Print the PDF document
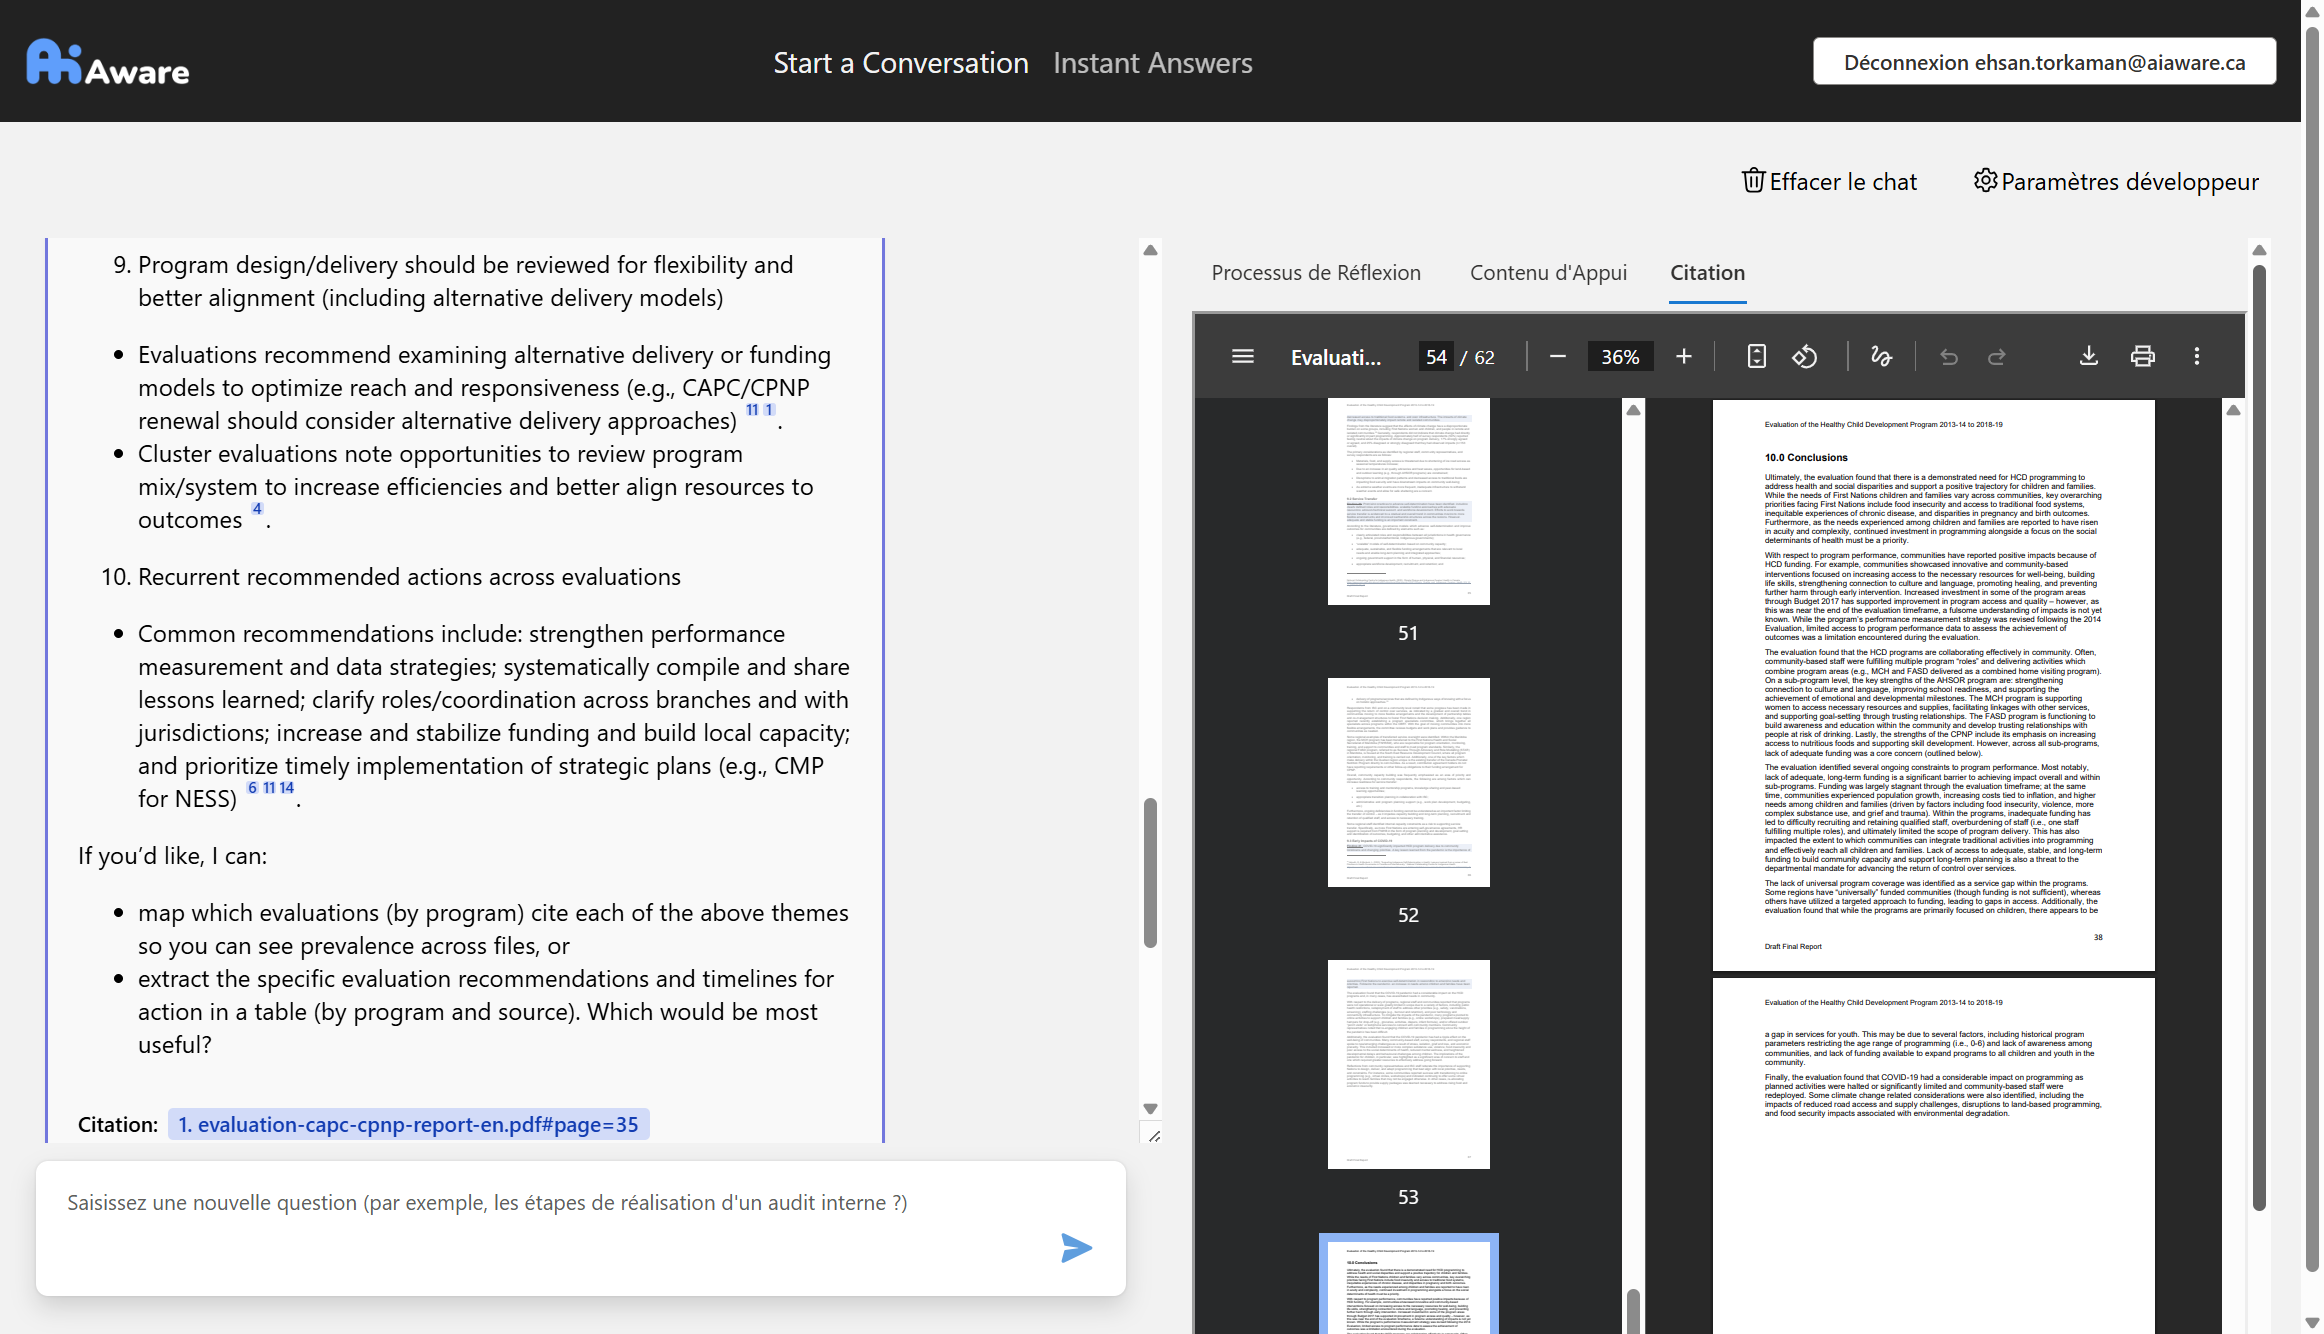 pyautogui.click(x=2142, y=357)
